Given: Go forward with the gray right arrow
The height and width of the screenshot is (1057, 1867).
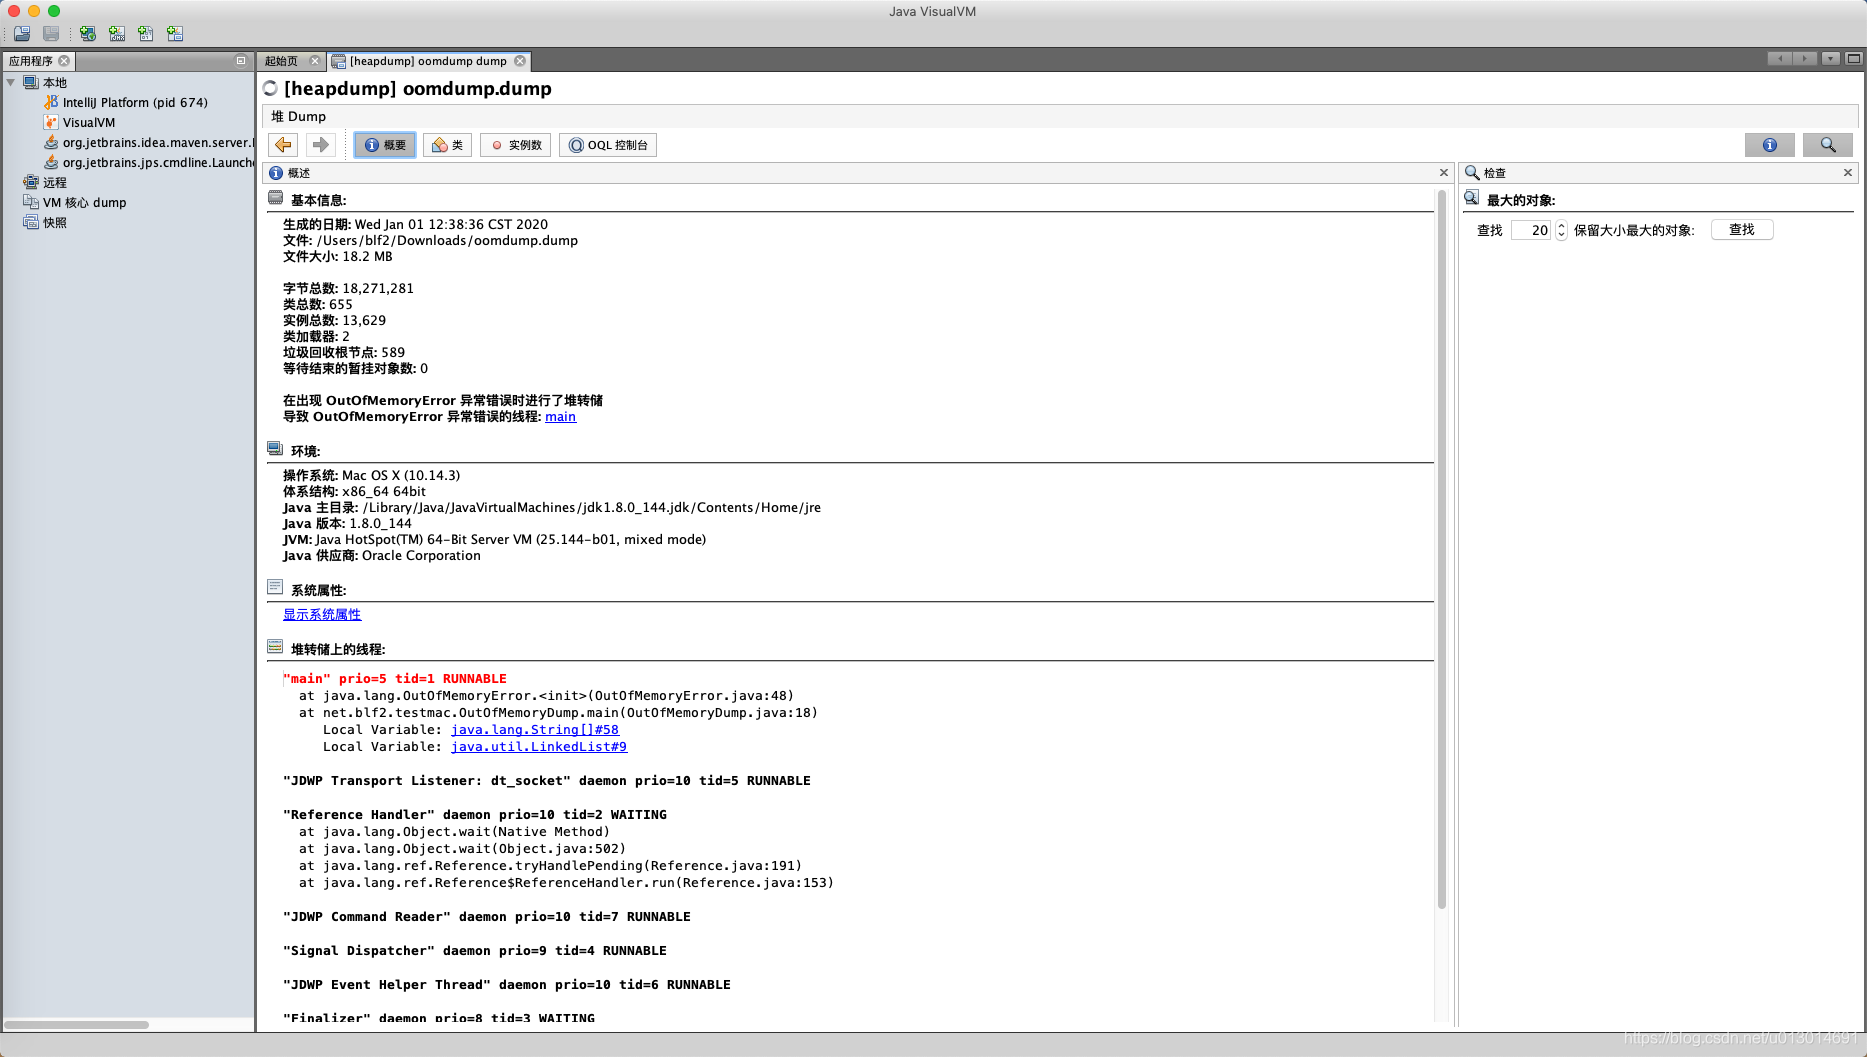Looking at the screenshot, I should pyautogui.click(x=320, y=145).
